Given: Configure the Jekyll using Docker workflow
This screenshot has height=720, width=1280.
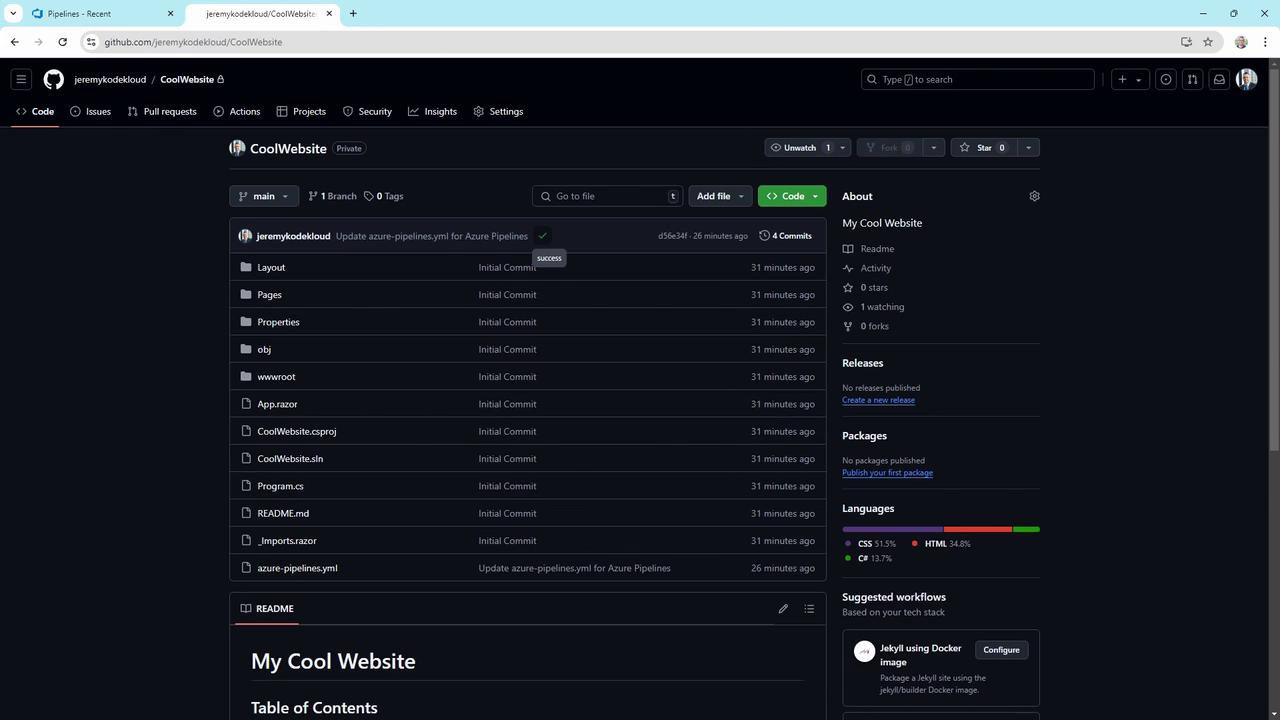Looking at the screenshot, I should tap(1001, 650).
